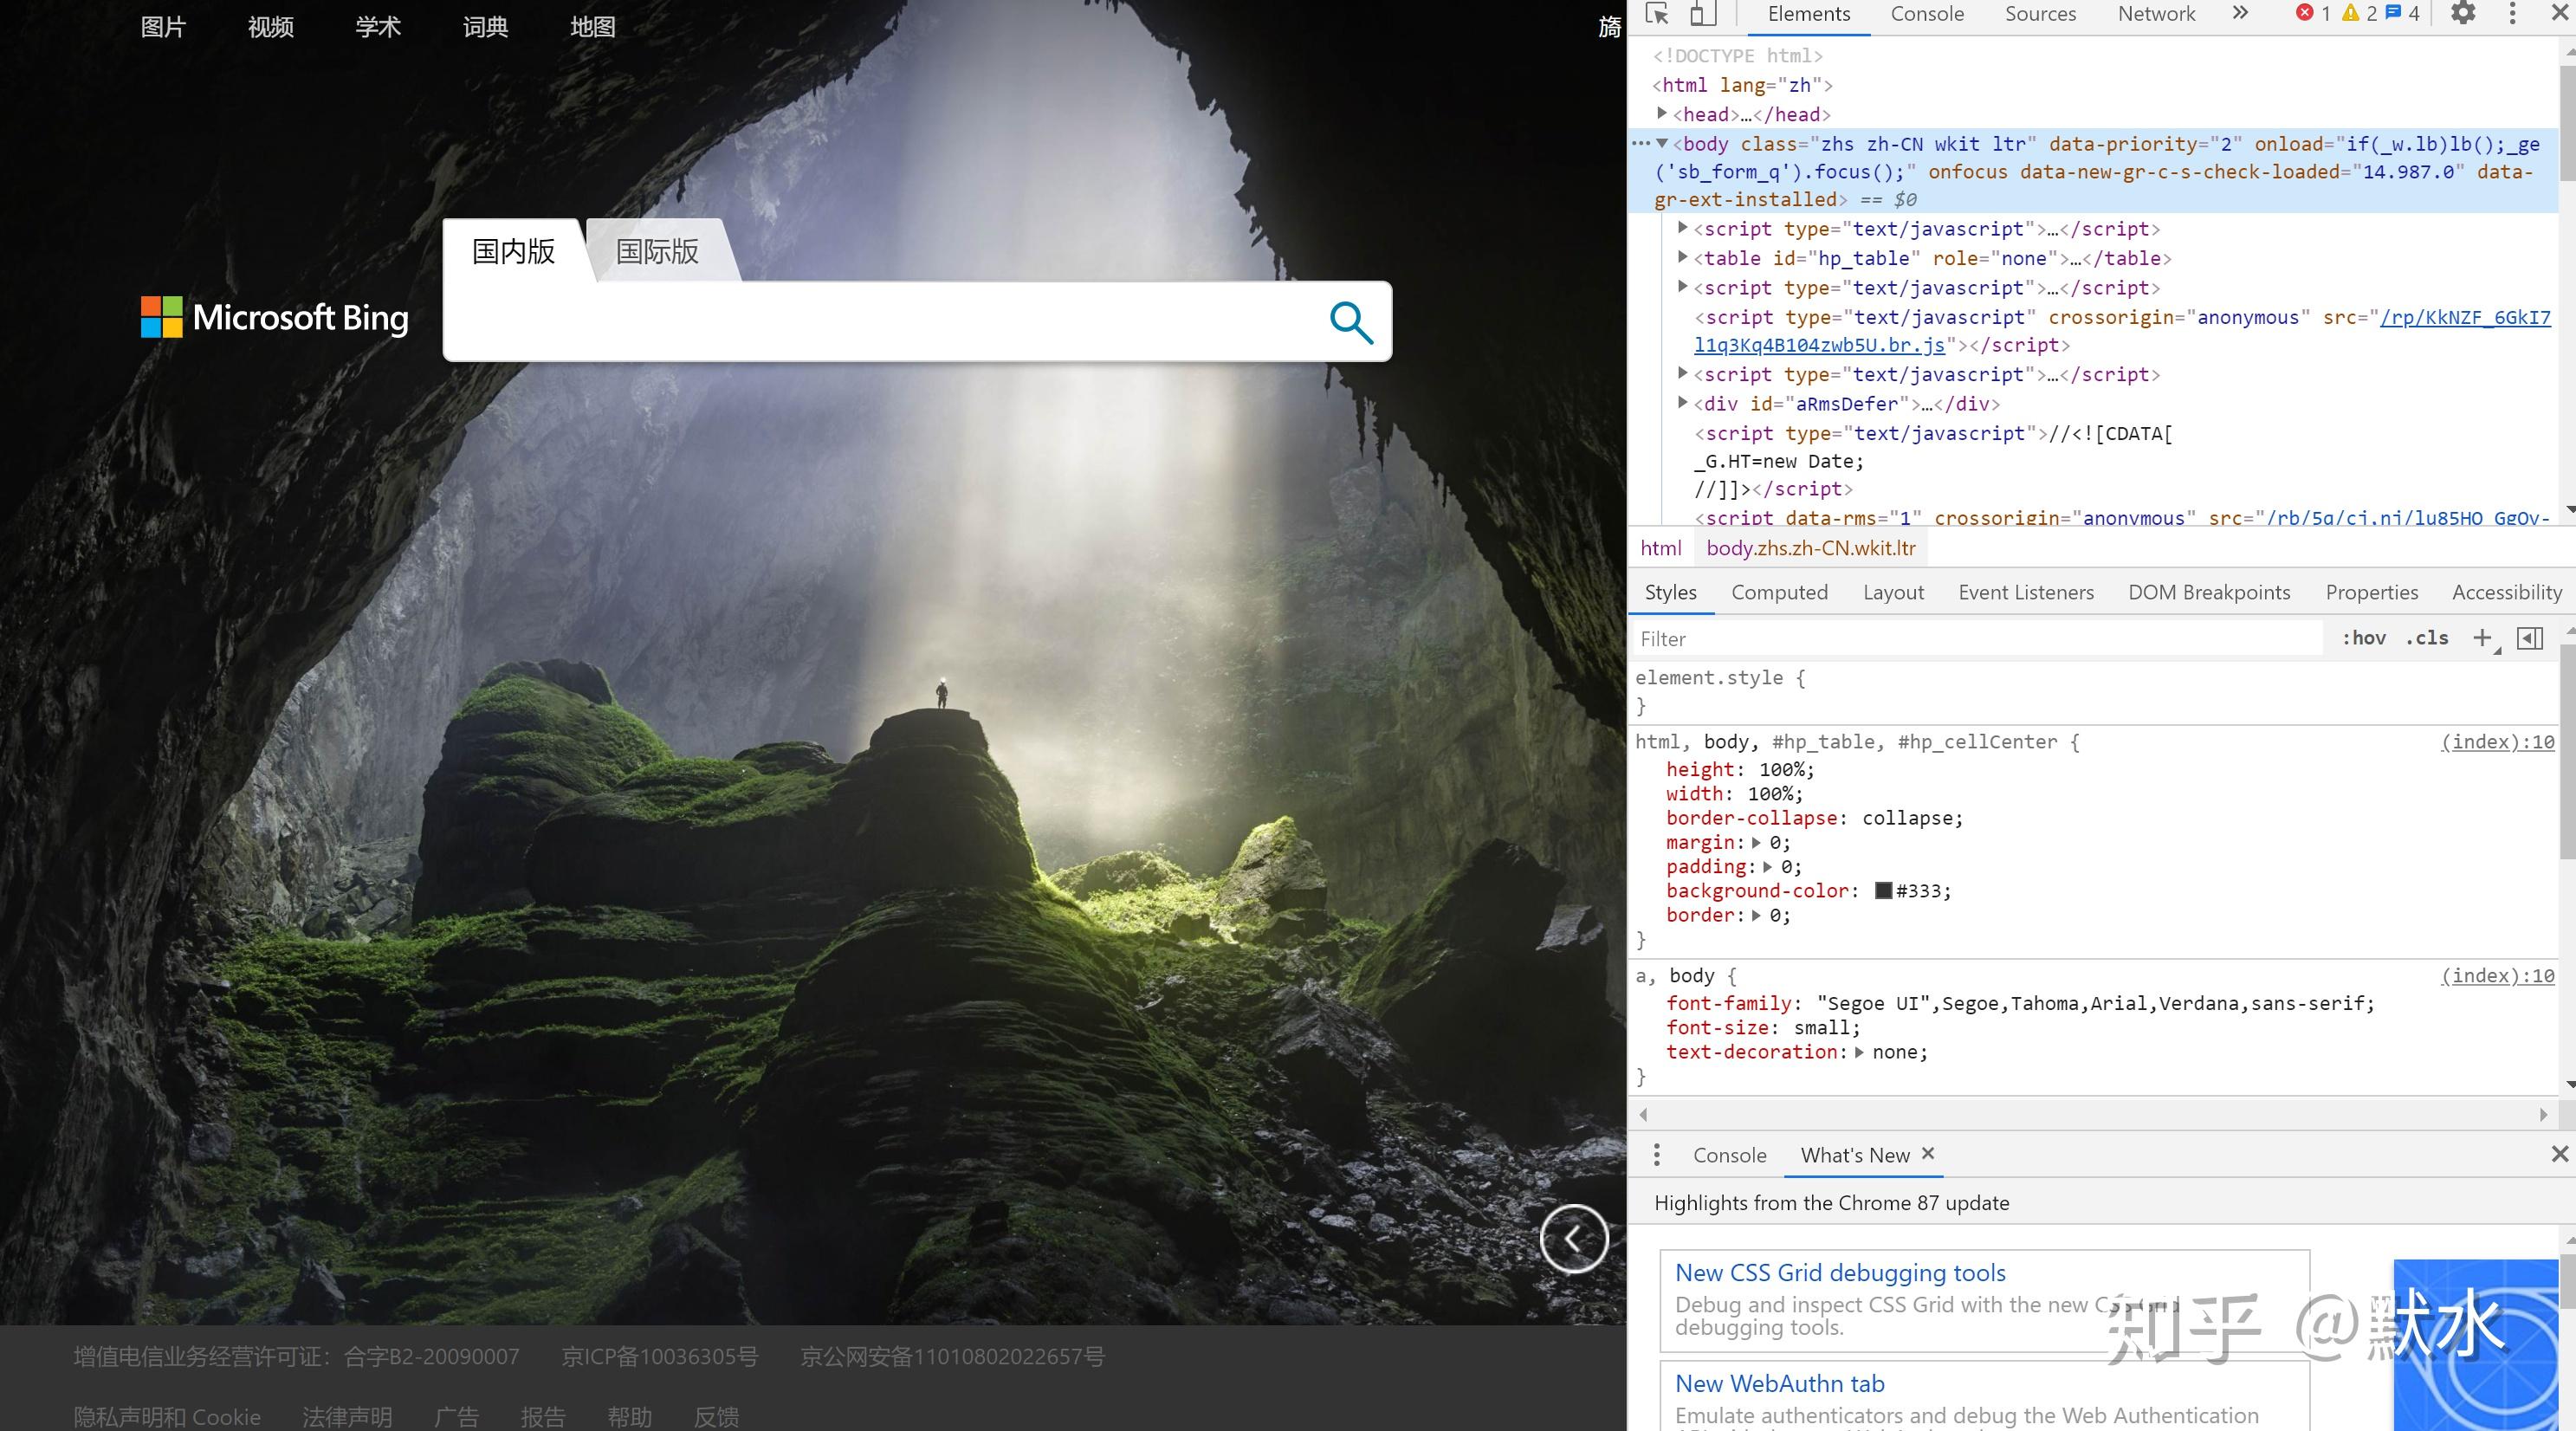Click the #333 background-color swatch
This screenshot has width=2576, height=1431.
pyautogui.click(x=1883, y=890)
